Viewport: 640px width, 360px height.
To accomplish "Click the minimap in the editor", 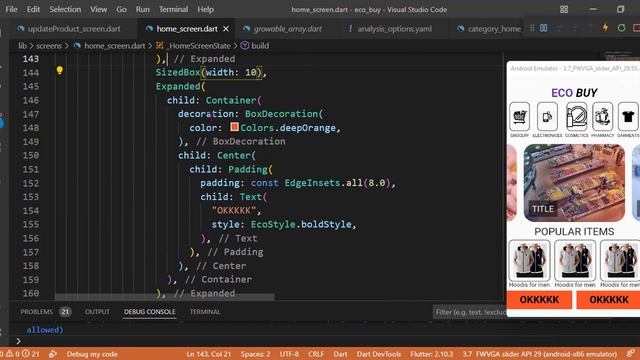I will coord(620,55).
